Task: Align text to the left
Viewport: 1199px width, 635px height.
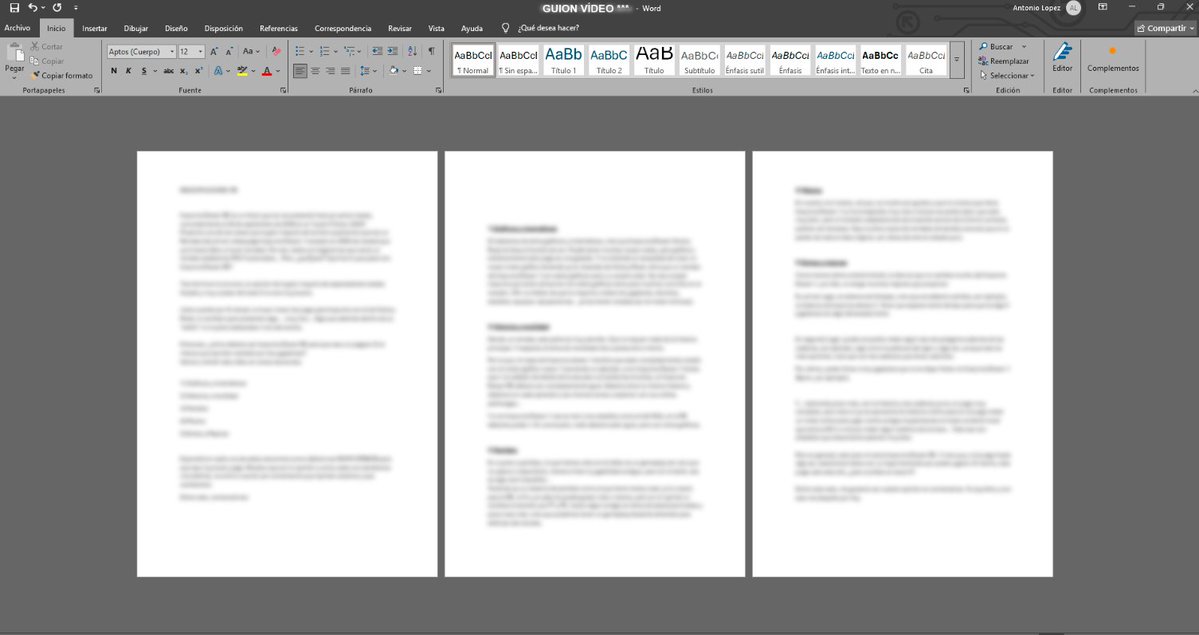Action: coord(300,71)
